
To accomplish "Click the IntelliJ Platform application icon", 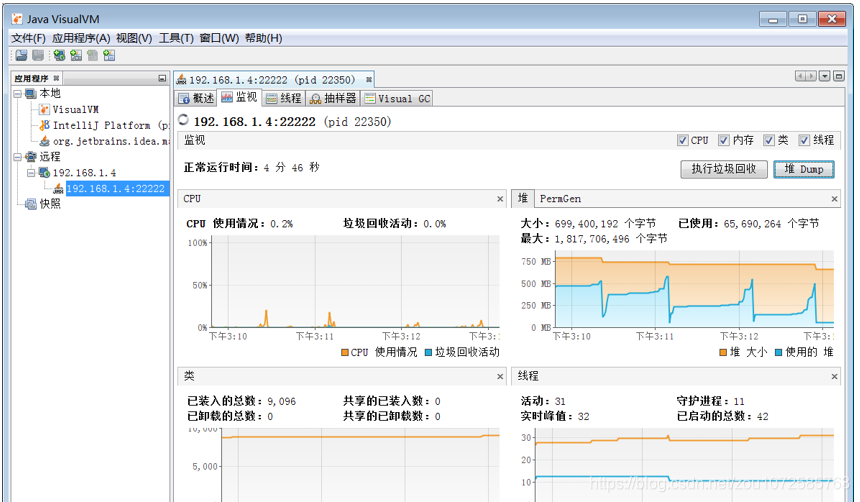I will click(44, 125).
